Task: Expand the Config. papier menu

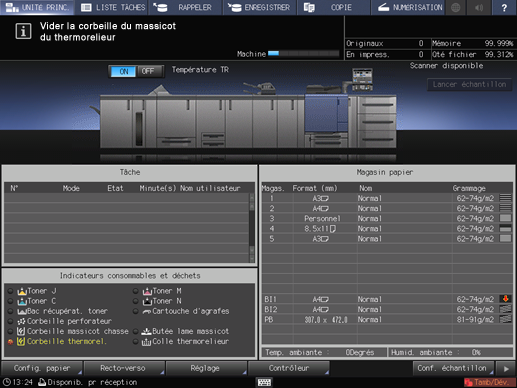Action: click(x=42, y=368)
